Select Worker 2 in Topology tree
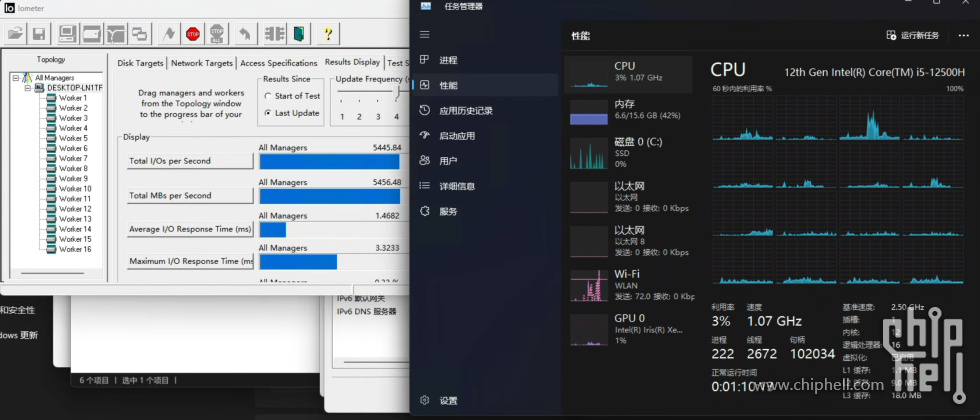This screenshot has height=420, width=980. 73,108
